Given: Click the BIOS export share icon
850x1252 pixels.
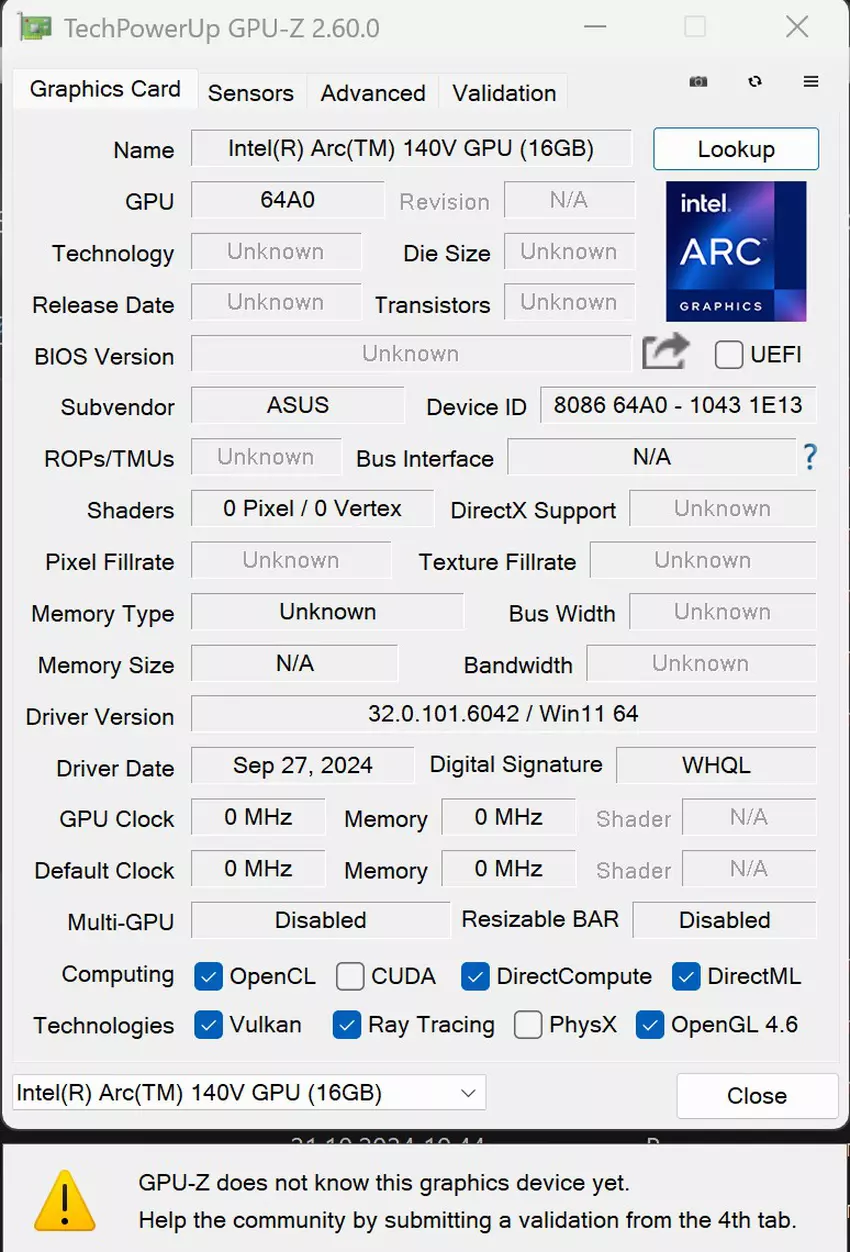Looking at the screenshot, I should 666,352.
